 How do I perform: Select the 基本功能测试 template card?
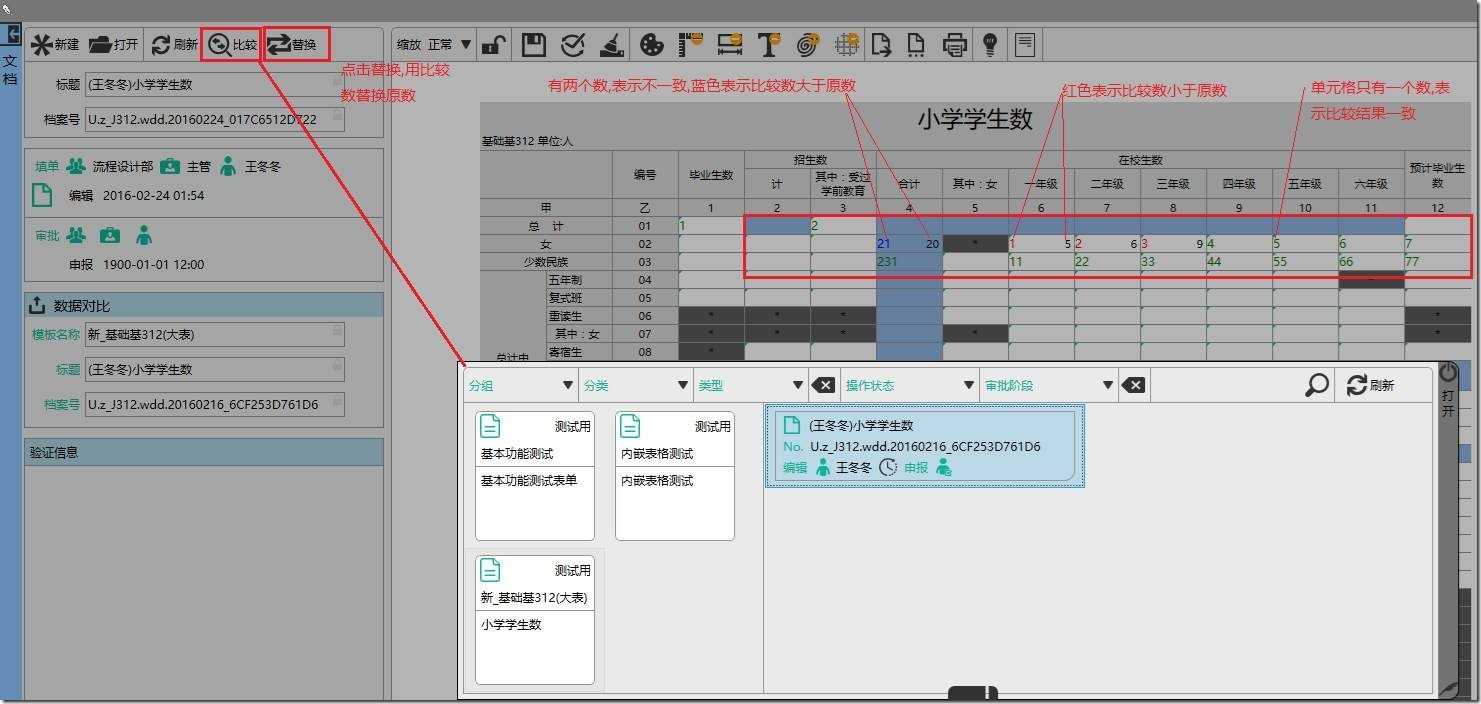[535, 476]
